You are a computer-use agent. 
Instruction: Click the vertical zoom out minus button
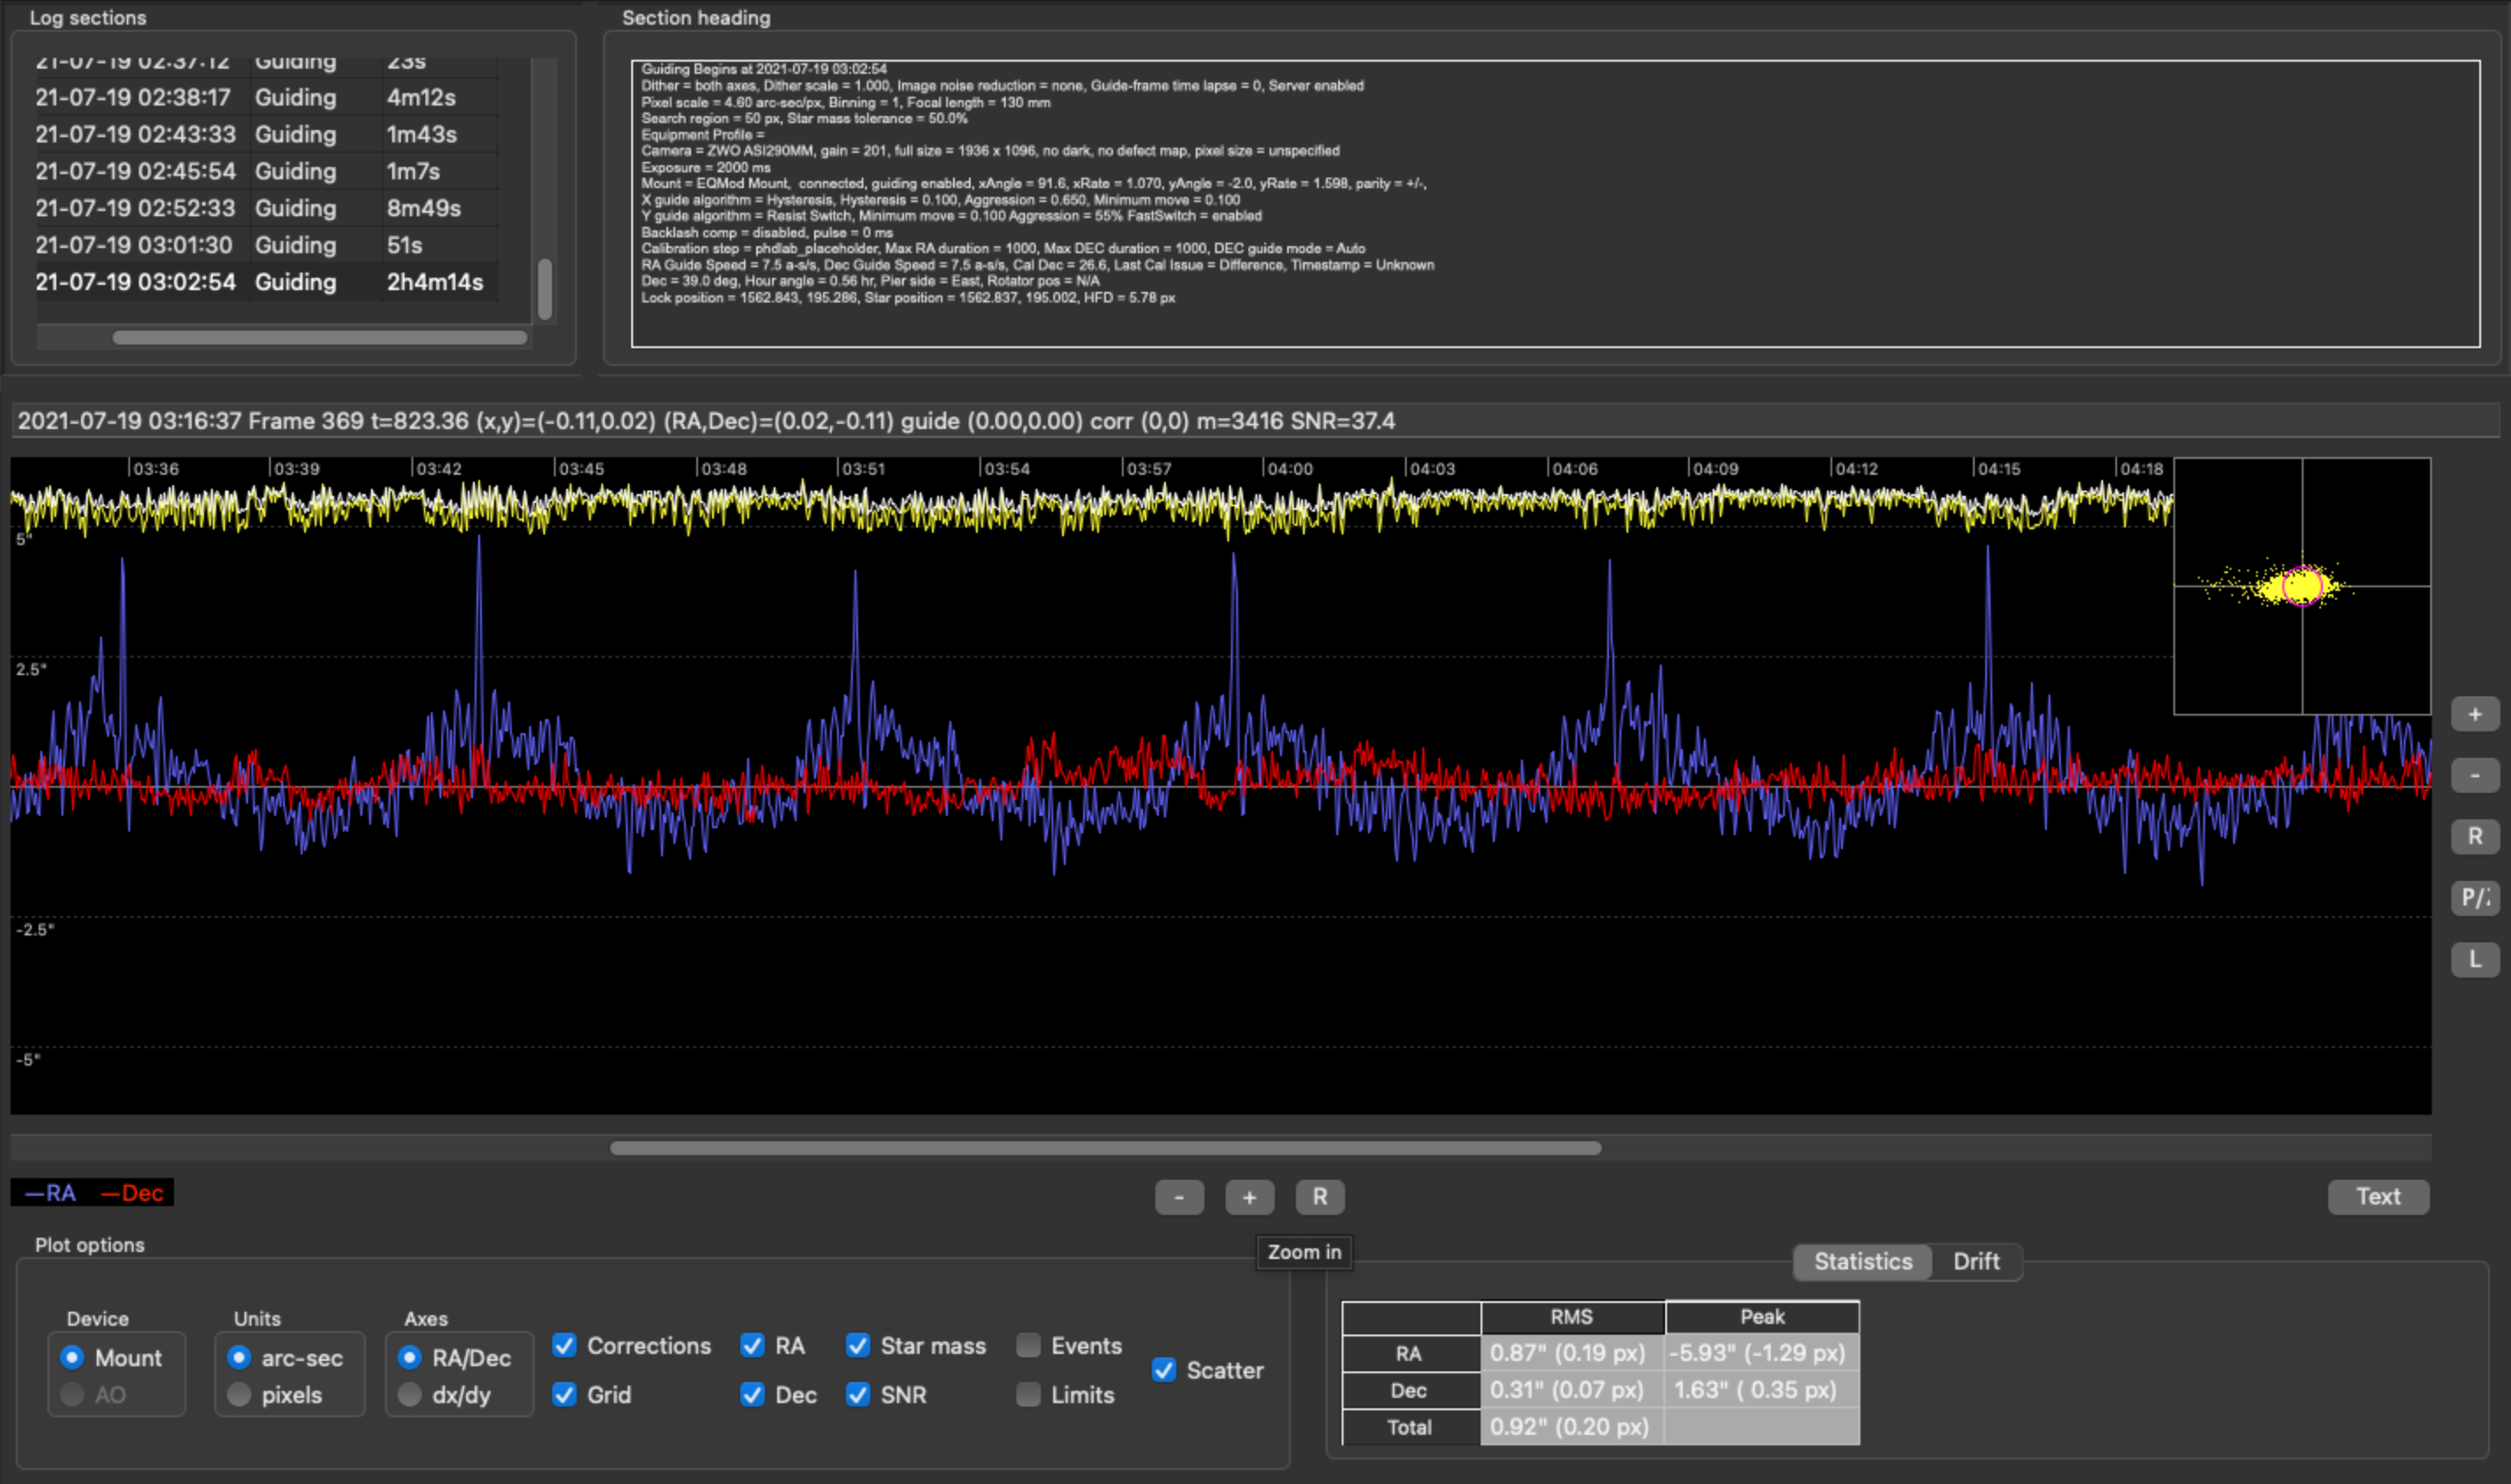[2474, 775]
